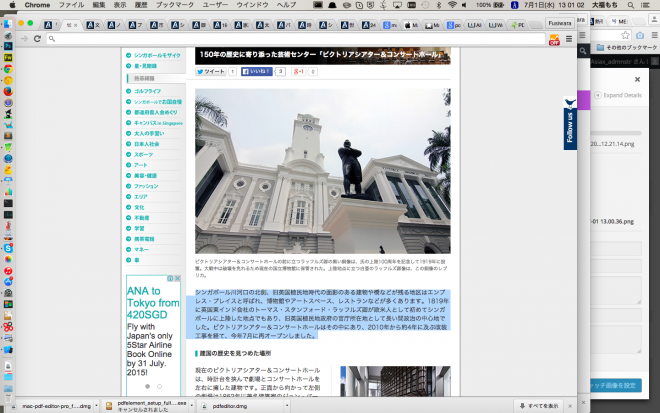Click すべてを表示 show all downloads button
660x413 pixels.
point(539,406)
